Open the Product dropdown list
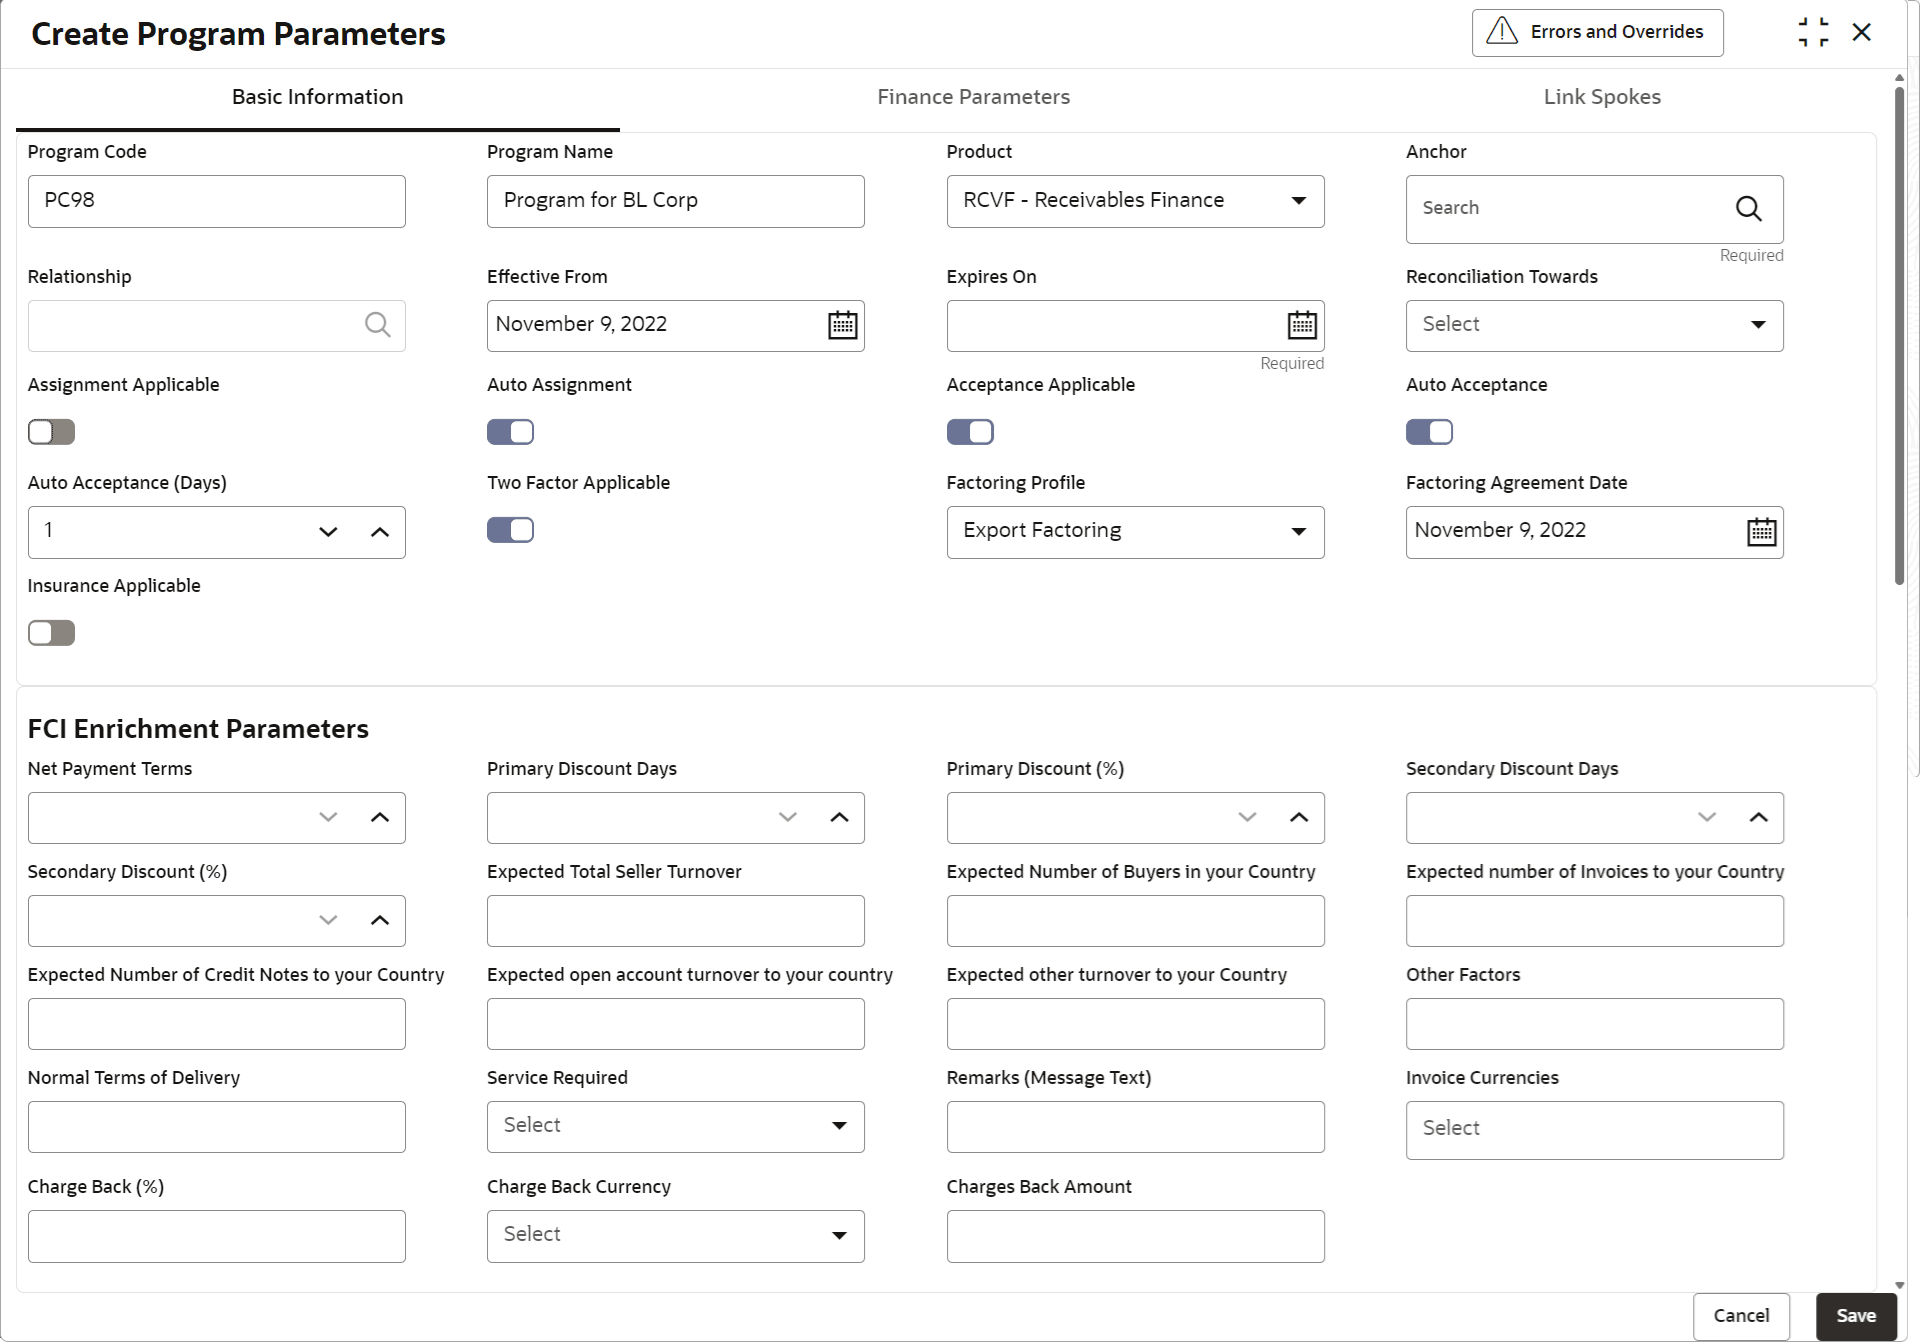Image resolution: width=1920 pixels, height=1342 pixels. point(1298,201)
